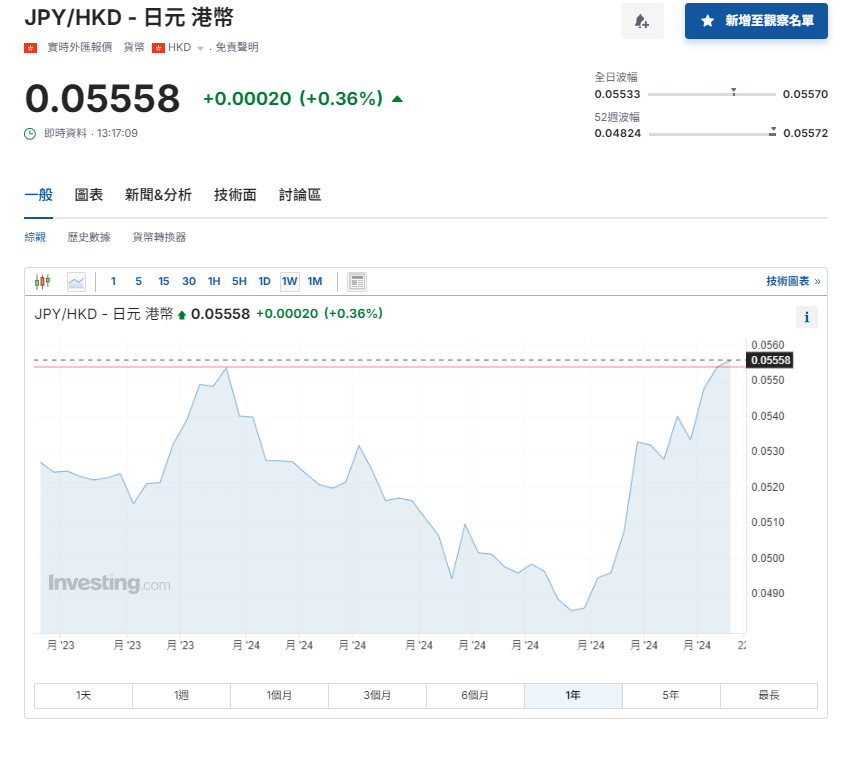The image size is (841, 760).
Task: Switch timeframe to 1D
Action: [x=264, y=281]
